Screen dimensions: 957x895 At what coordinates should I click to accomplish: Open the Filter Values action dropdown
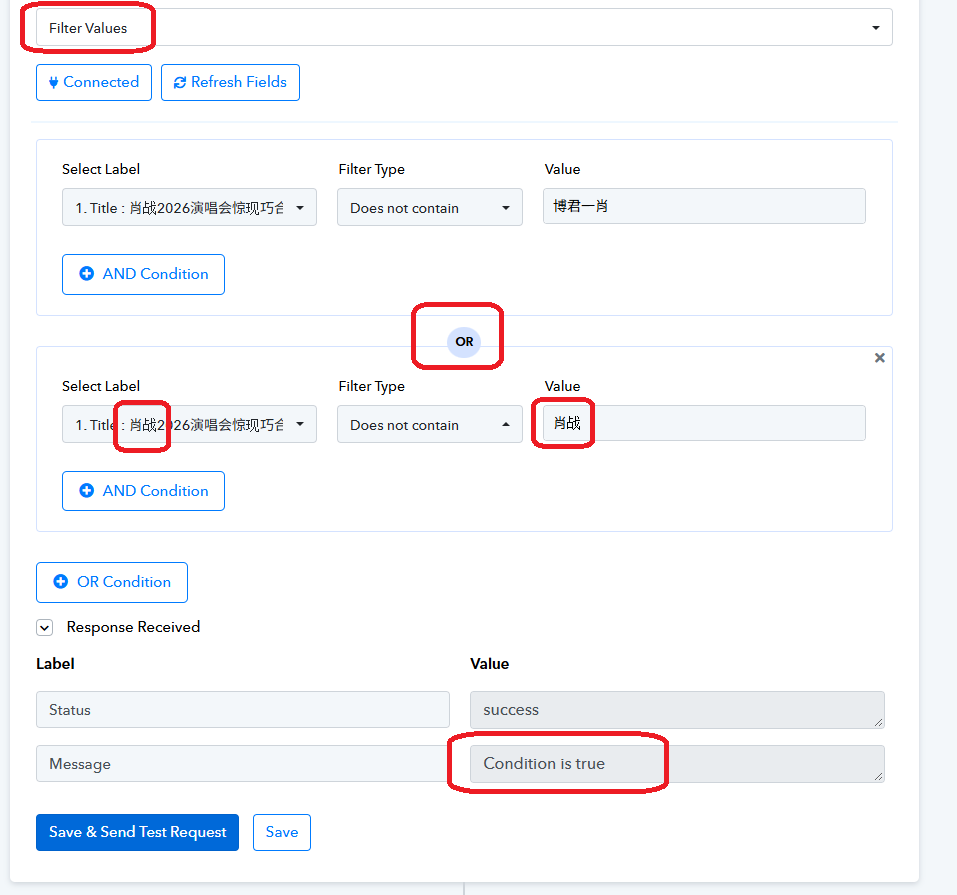tap(464, 27)
